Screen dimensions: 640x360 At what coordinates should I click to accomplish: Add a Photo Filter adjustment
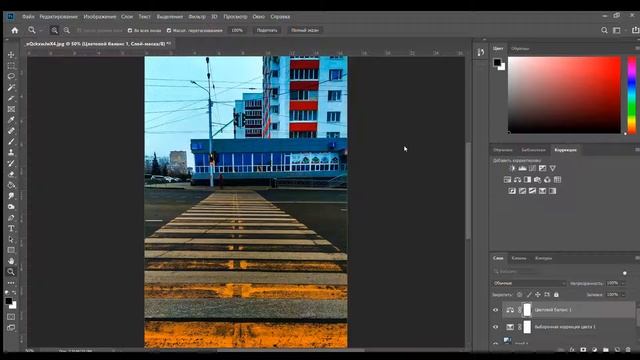pos(538,180)
